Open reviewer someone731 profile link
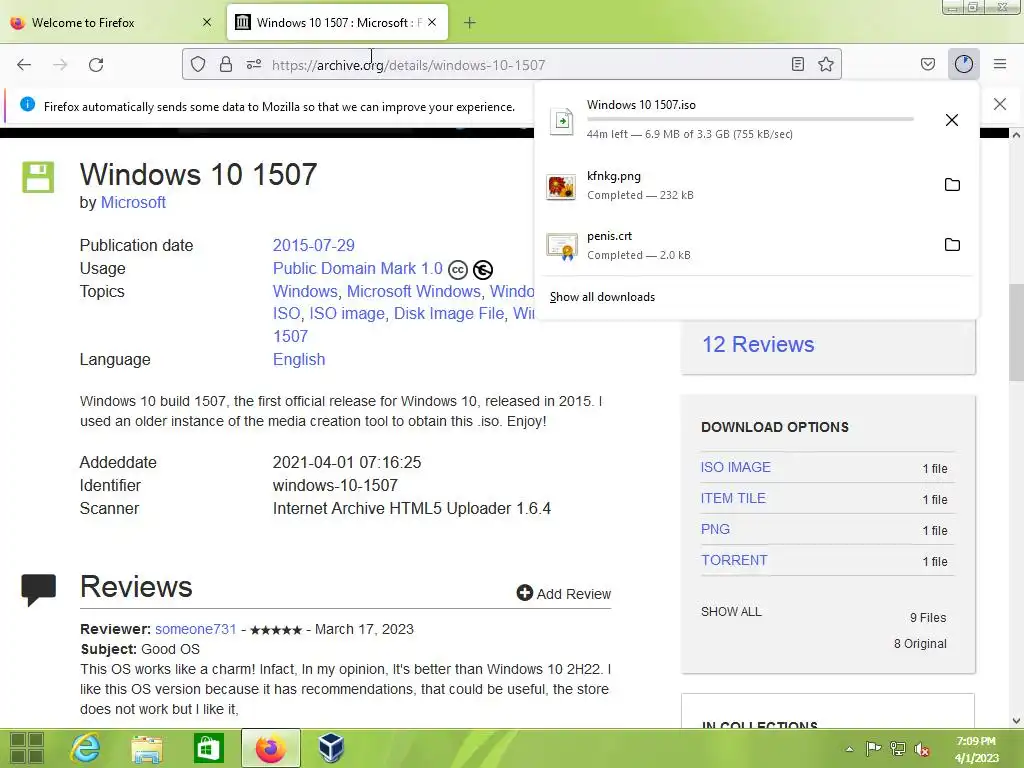1024x768 pixels. [x=195, y=630]
